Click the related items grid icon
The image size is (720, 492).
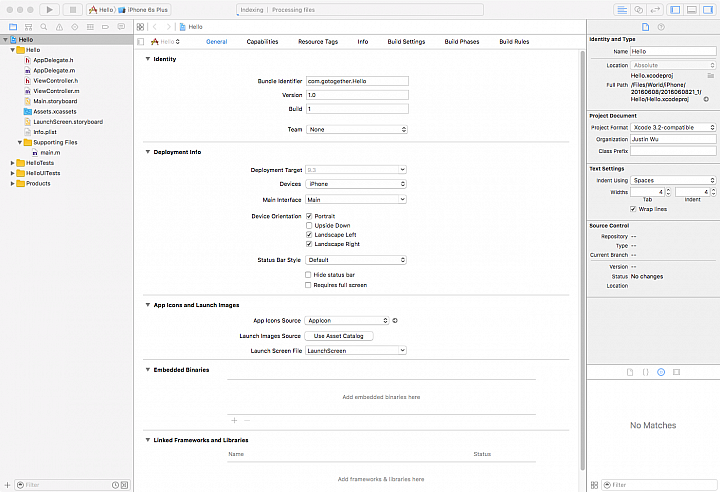[x=141, y=27]
